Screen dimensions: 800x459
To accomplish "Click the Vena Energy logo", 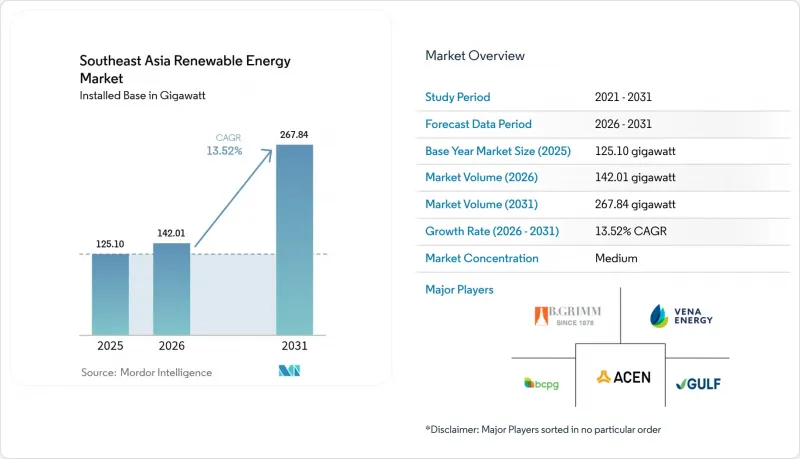I will [x=681, y=316].
